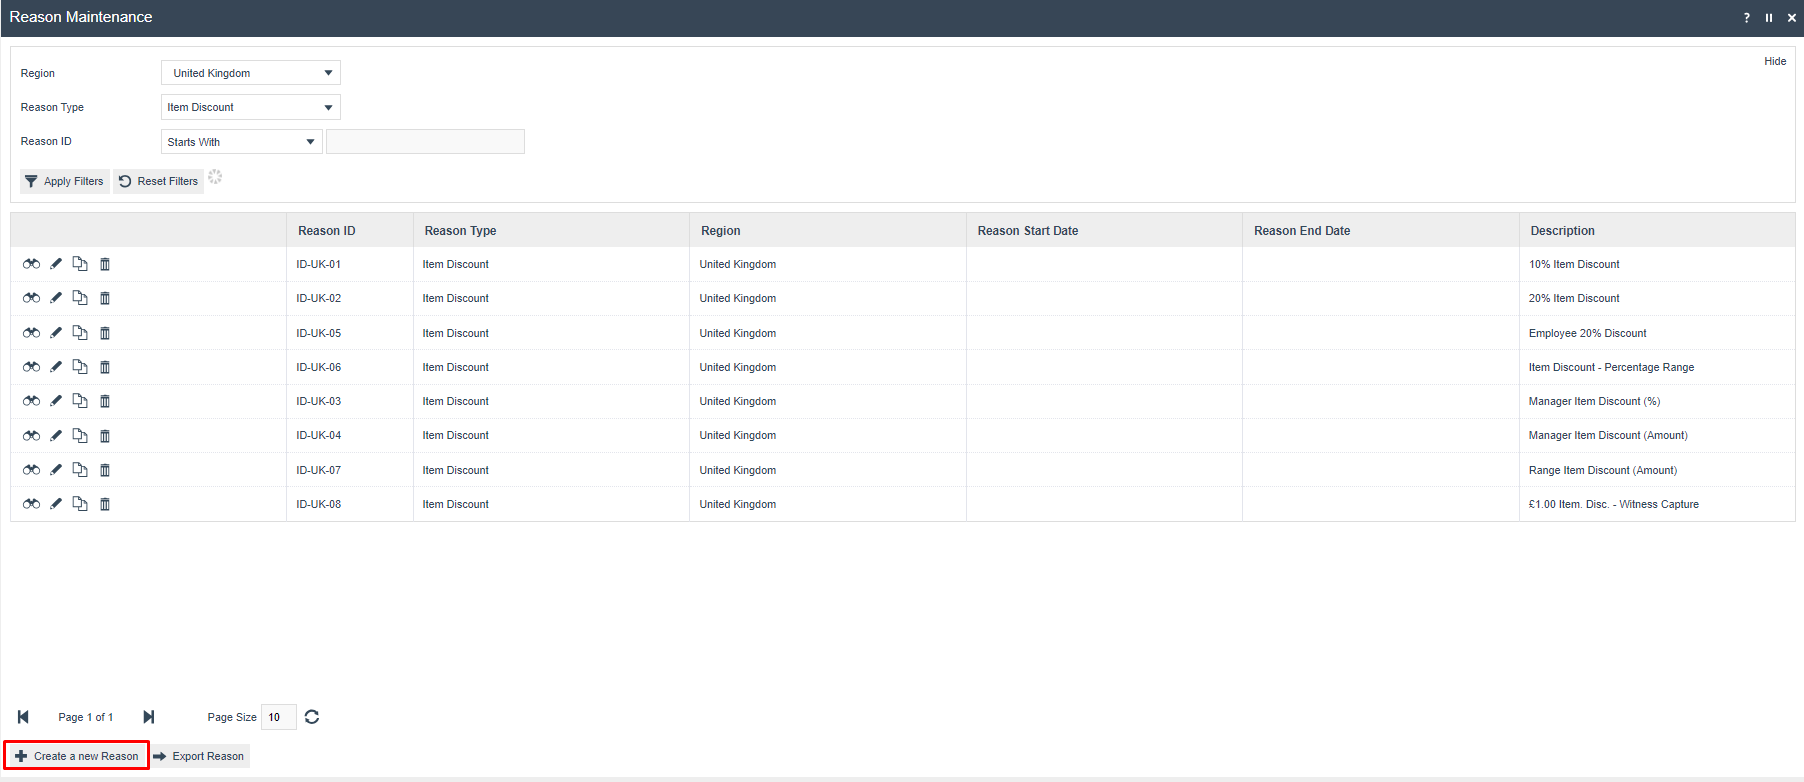Edit reason ID-UK-02
This screenshot has width=1804, height=782.
point(56,298)
